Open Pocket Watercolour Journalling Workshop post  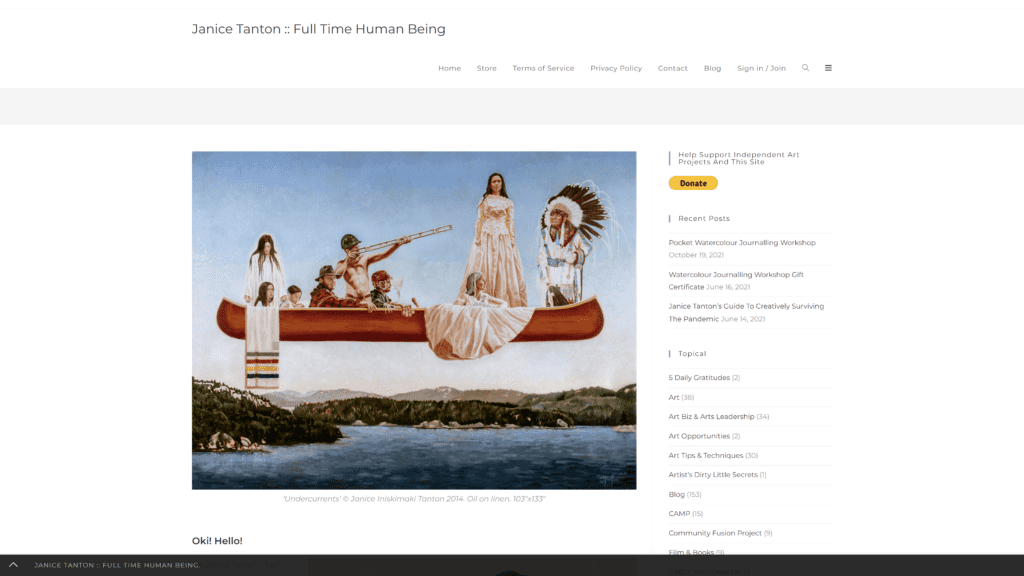pyautogui.click(x=742, y=243)
